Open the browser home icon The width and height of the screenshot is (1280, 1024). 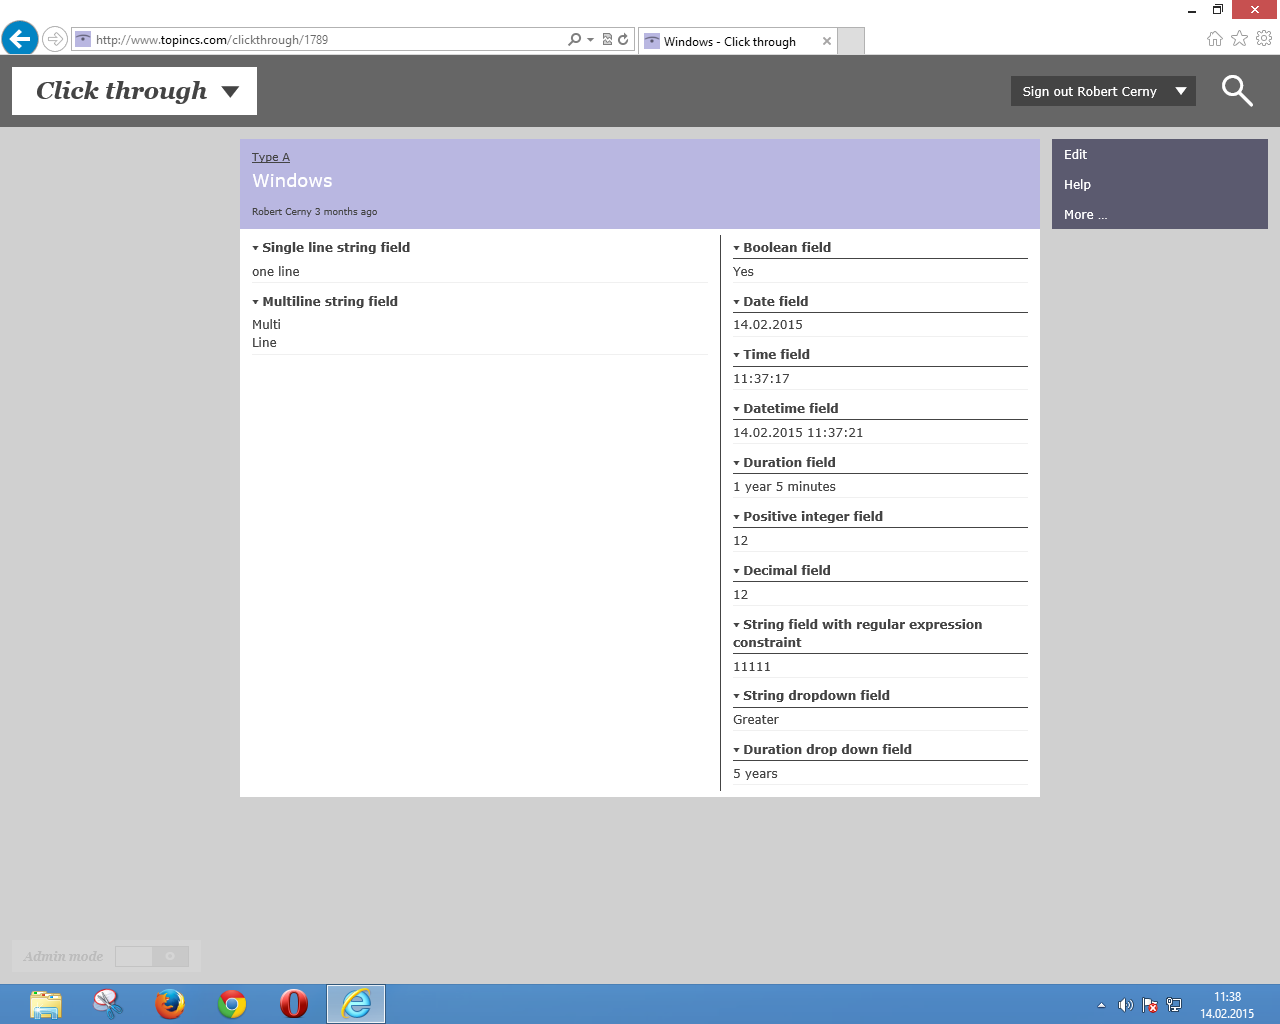(x=1214, y=39)
